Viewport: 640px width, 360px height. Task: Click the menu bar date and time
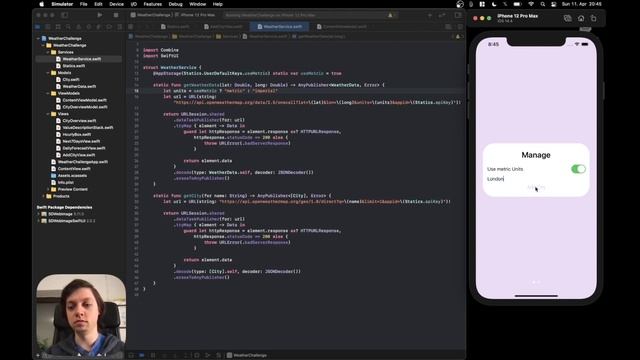pos(581,4)
